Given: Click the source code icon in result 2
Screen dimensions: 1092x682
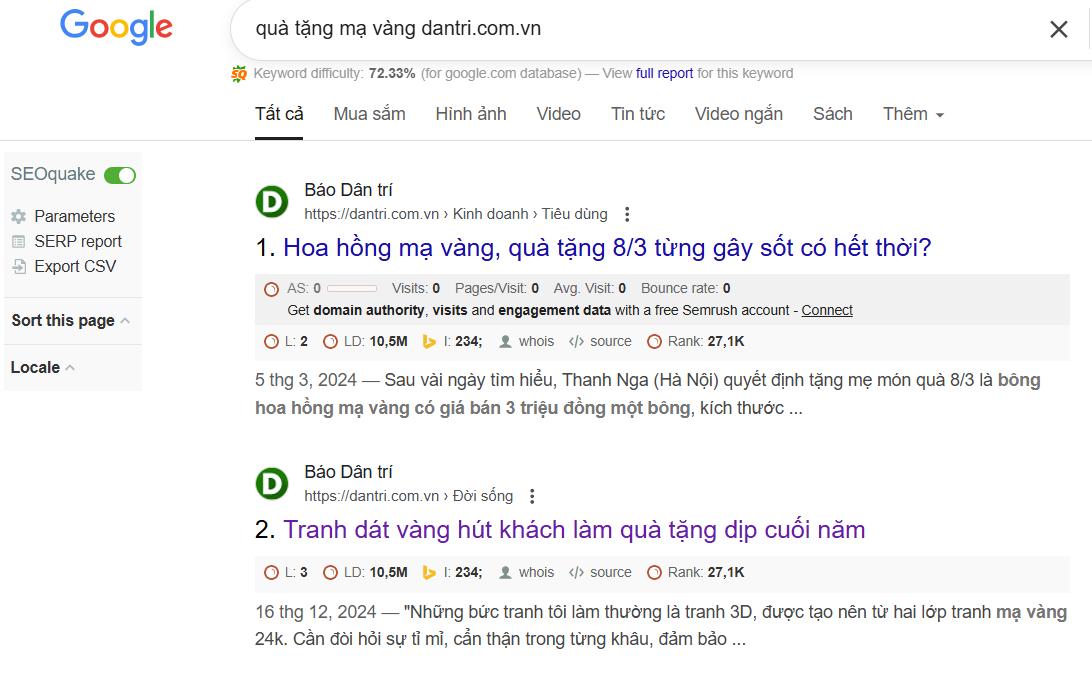Looking at the screenshot, I should (576, 573).
